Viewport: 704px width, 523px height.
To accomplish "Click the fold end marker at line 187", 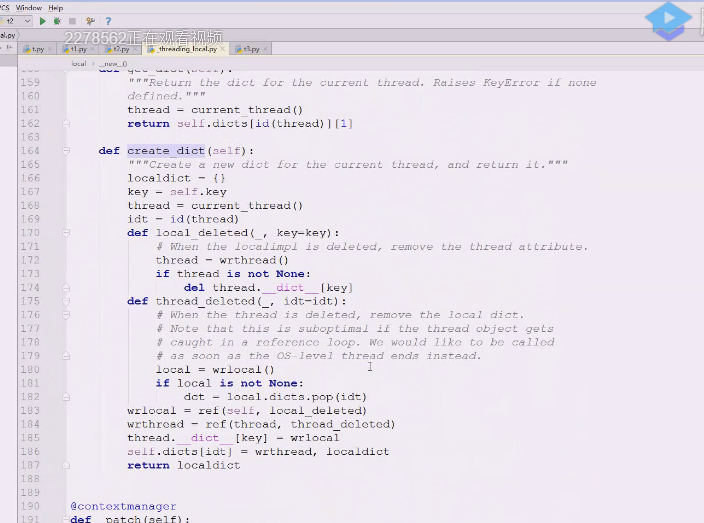I will coord(66,465).
